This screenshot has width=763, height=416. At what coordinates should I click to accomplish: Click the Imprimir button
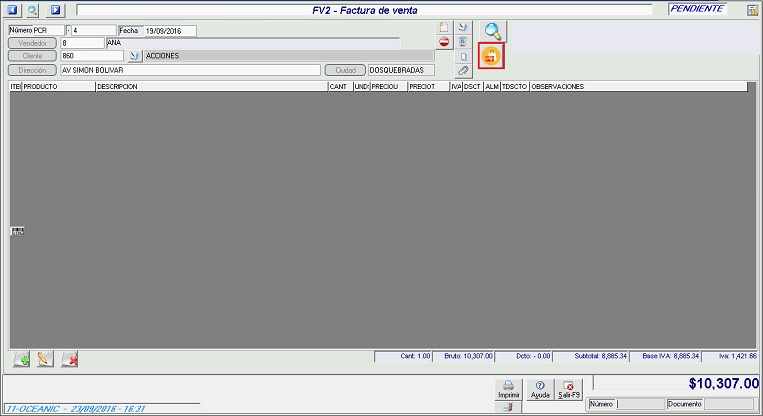[508, 389]
